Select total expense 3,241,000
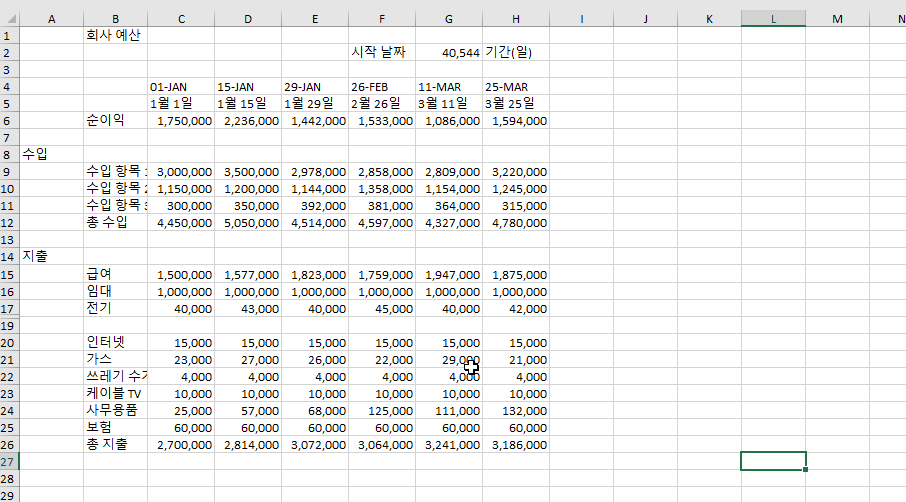Image resolution: width=906 pixels, height=502 pixels. (448, 445)
